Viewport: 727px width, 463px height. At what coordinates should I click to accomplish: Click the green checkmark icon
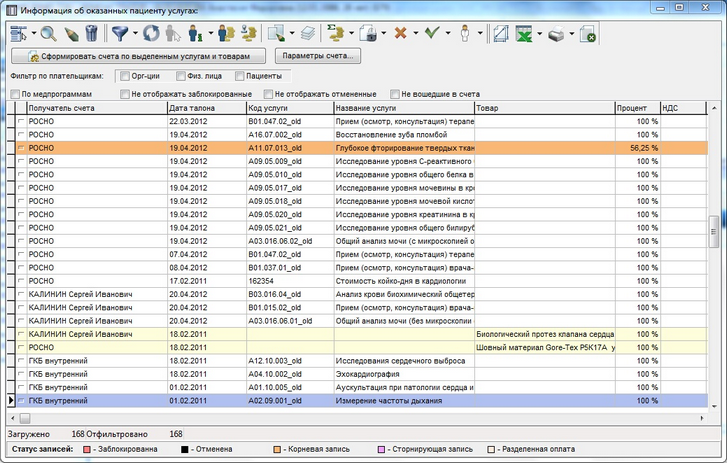point(432,32)
